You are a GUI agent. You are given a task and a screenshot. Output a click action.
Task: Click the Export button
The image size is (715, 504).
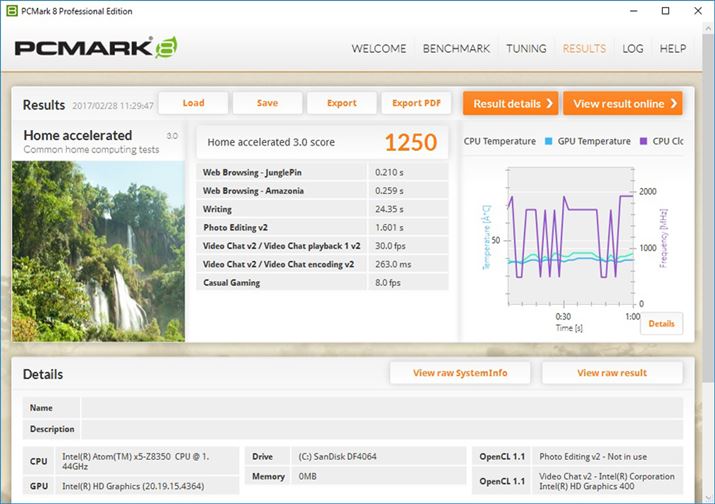(x=341, y=103)
